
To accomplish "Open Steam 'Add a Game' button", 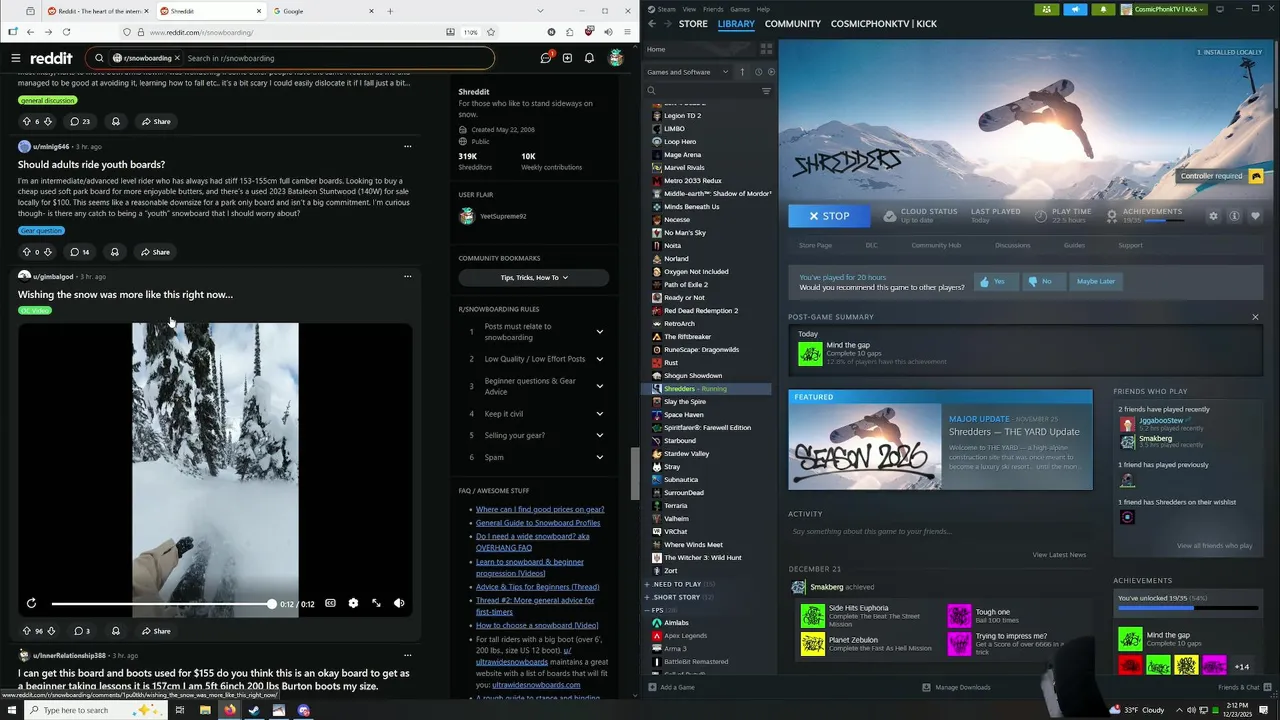I will point(670,687).
